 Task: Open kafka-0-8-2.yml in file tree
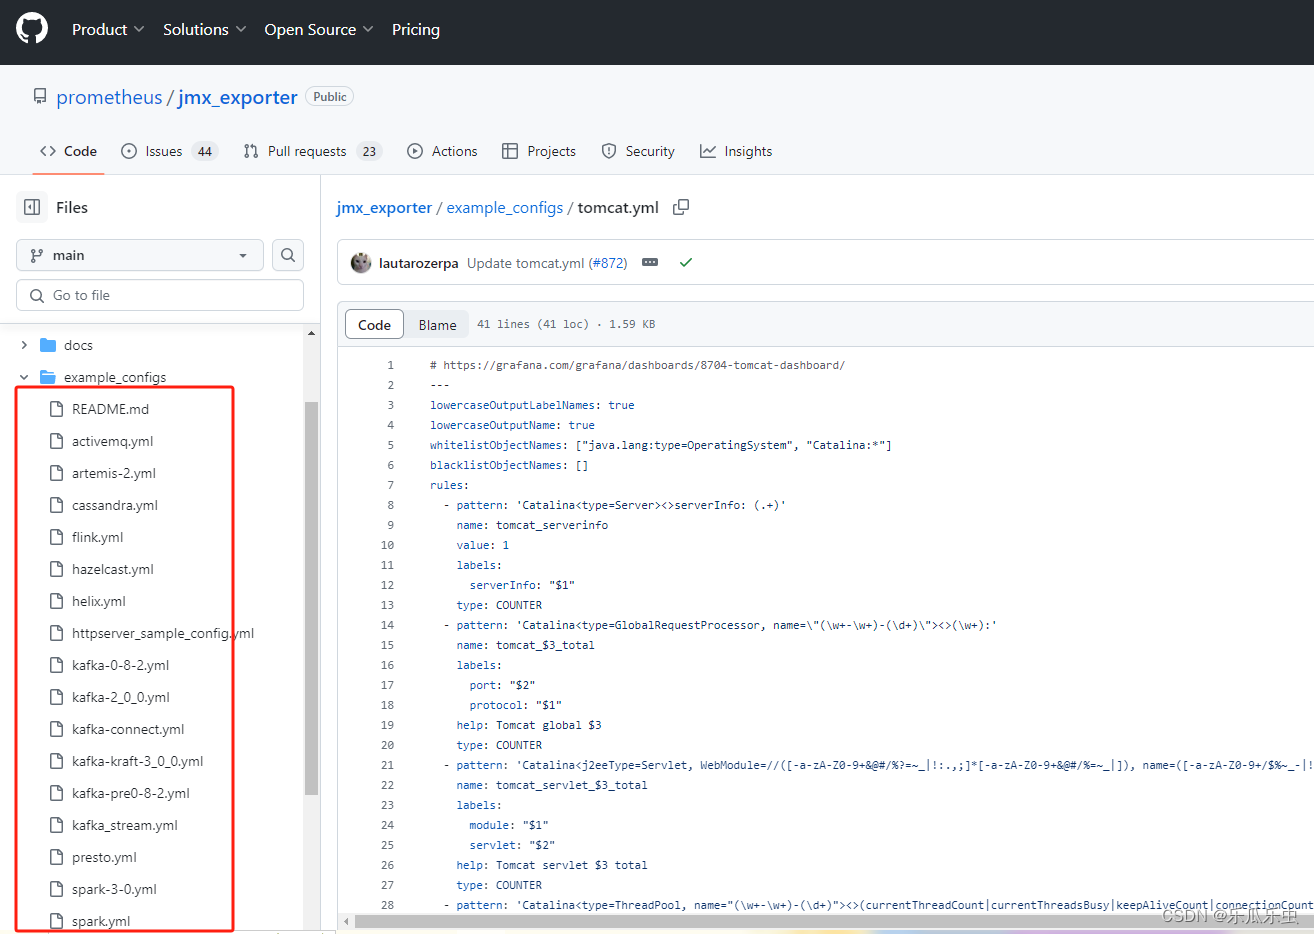pos(120,665)
